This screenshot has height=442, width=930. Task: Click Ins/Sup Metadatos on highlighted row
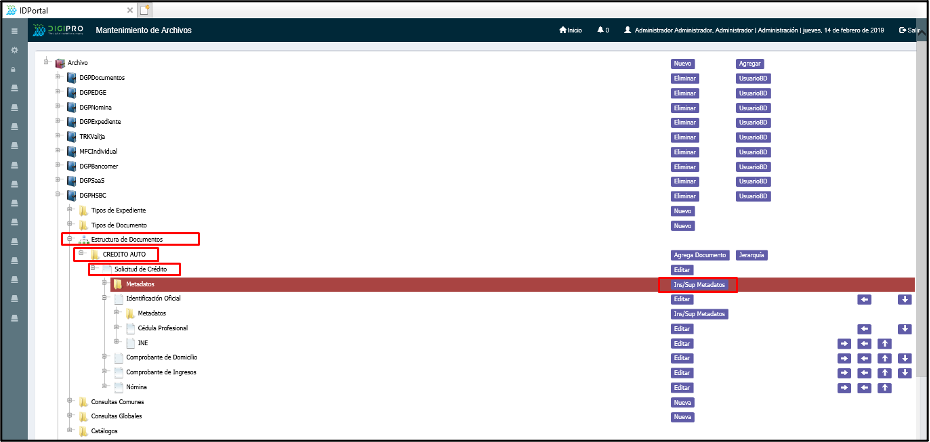pos(697,285)
